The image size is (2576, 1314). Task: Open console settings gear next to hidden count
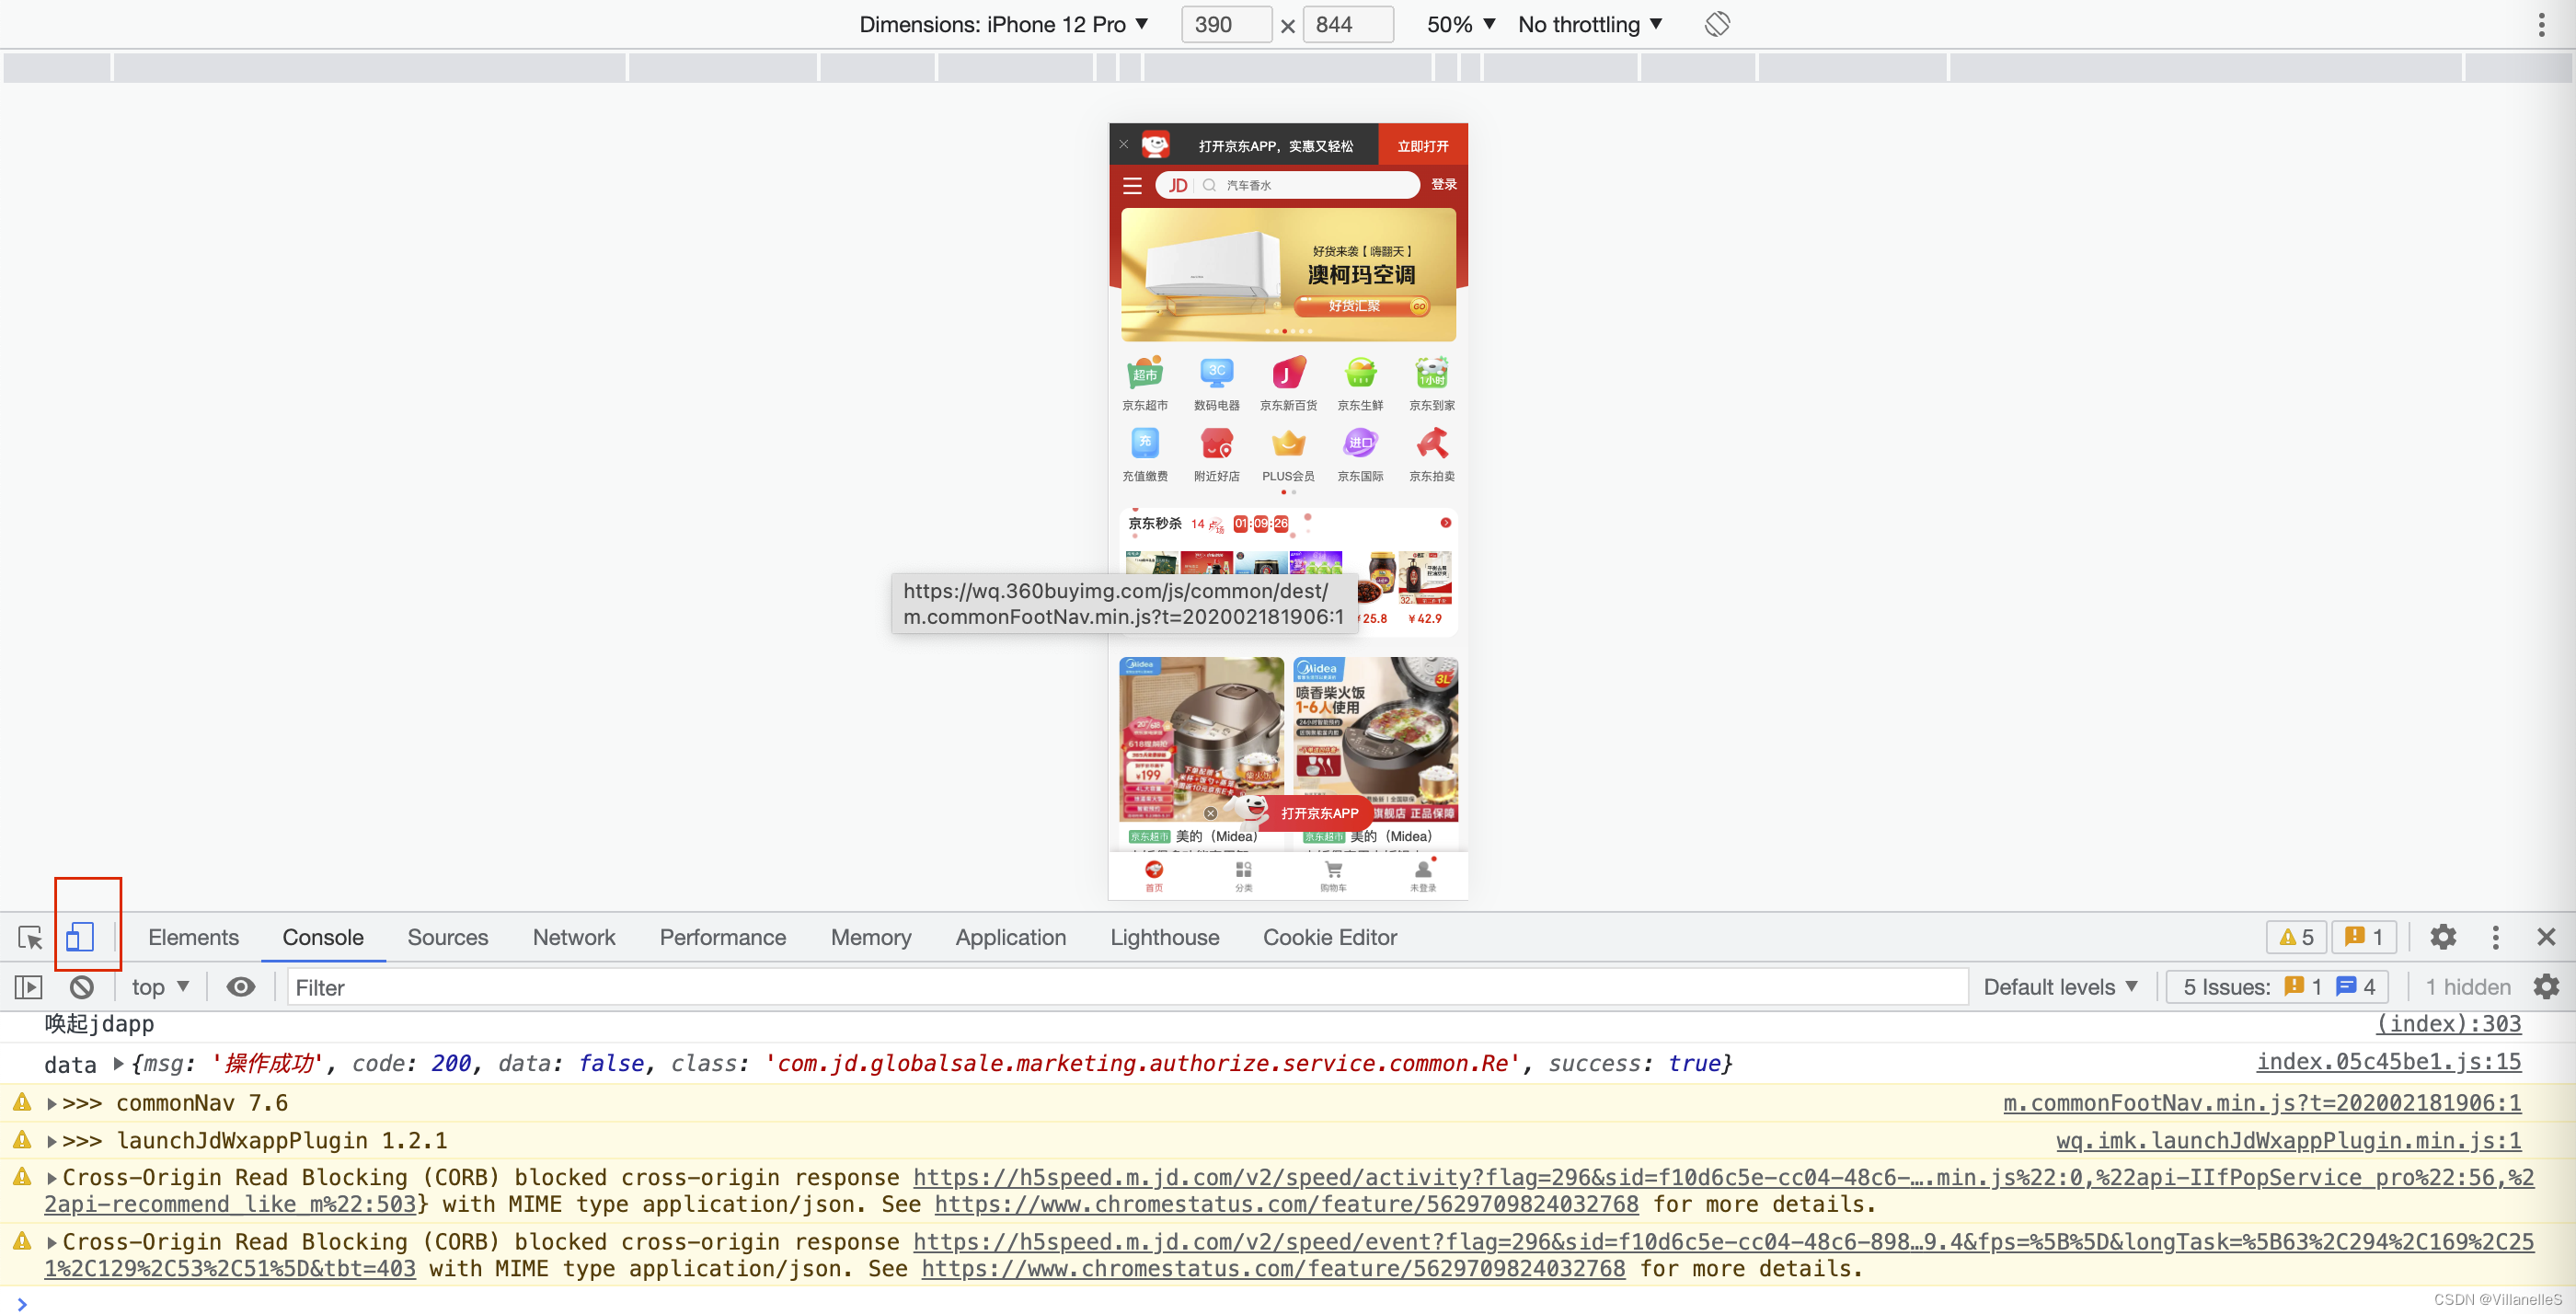click(2545, 987)
